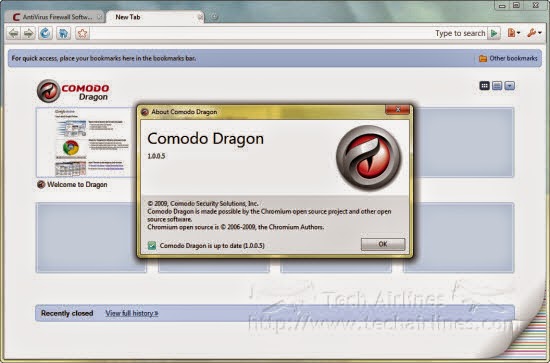Viewport: 550px width, 363px height.
Task: Click the Welcome to Dragon link
Action: pos(77,184)
